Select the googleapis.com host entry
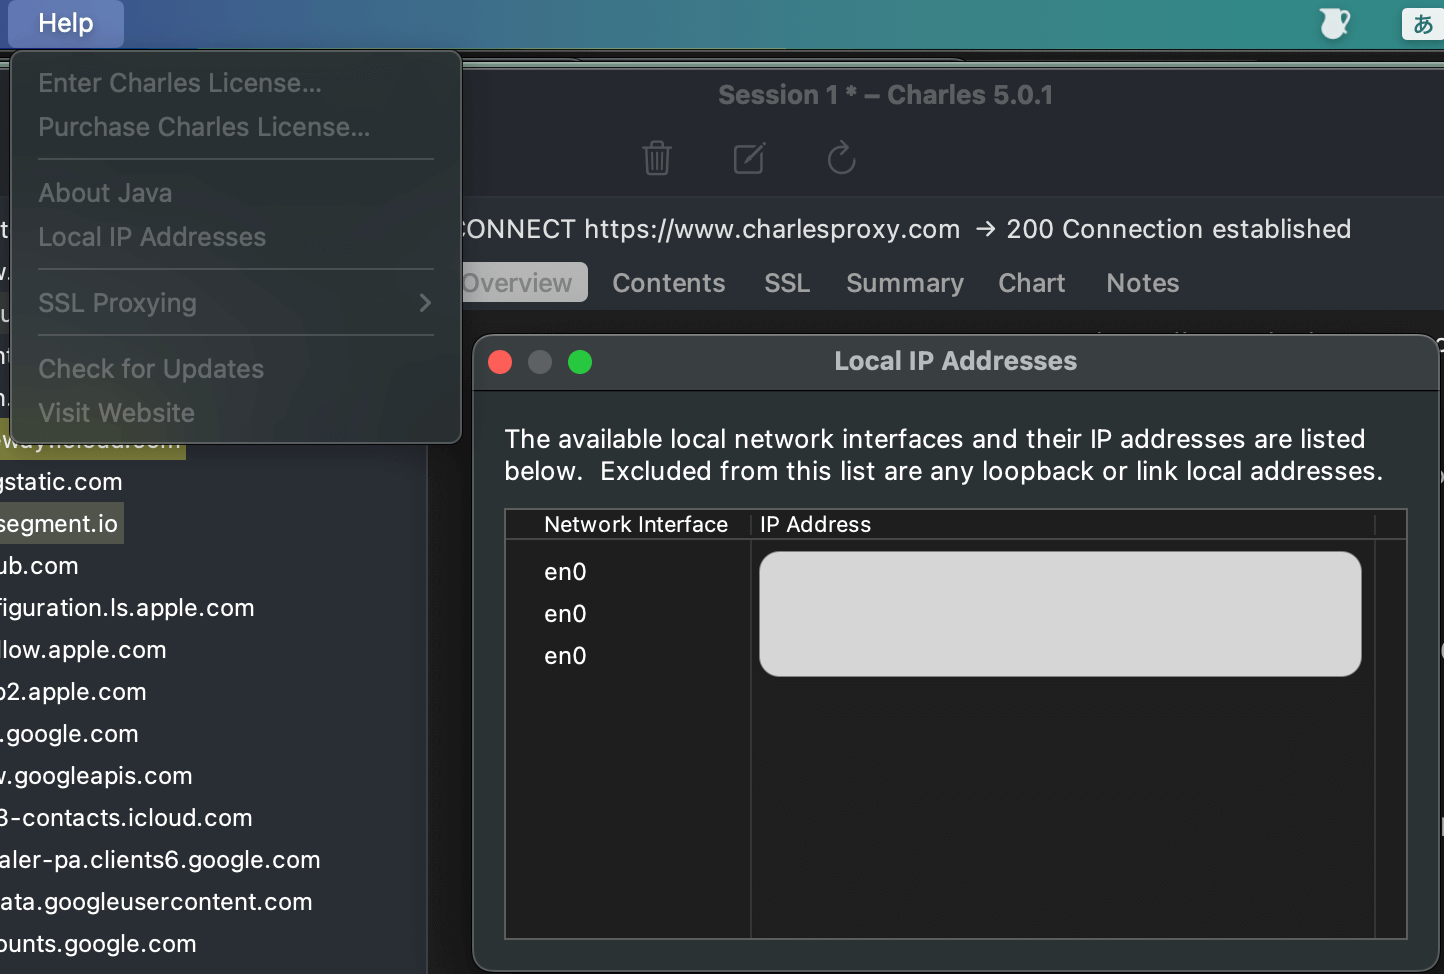 (x=97, y=776)
